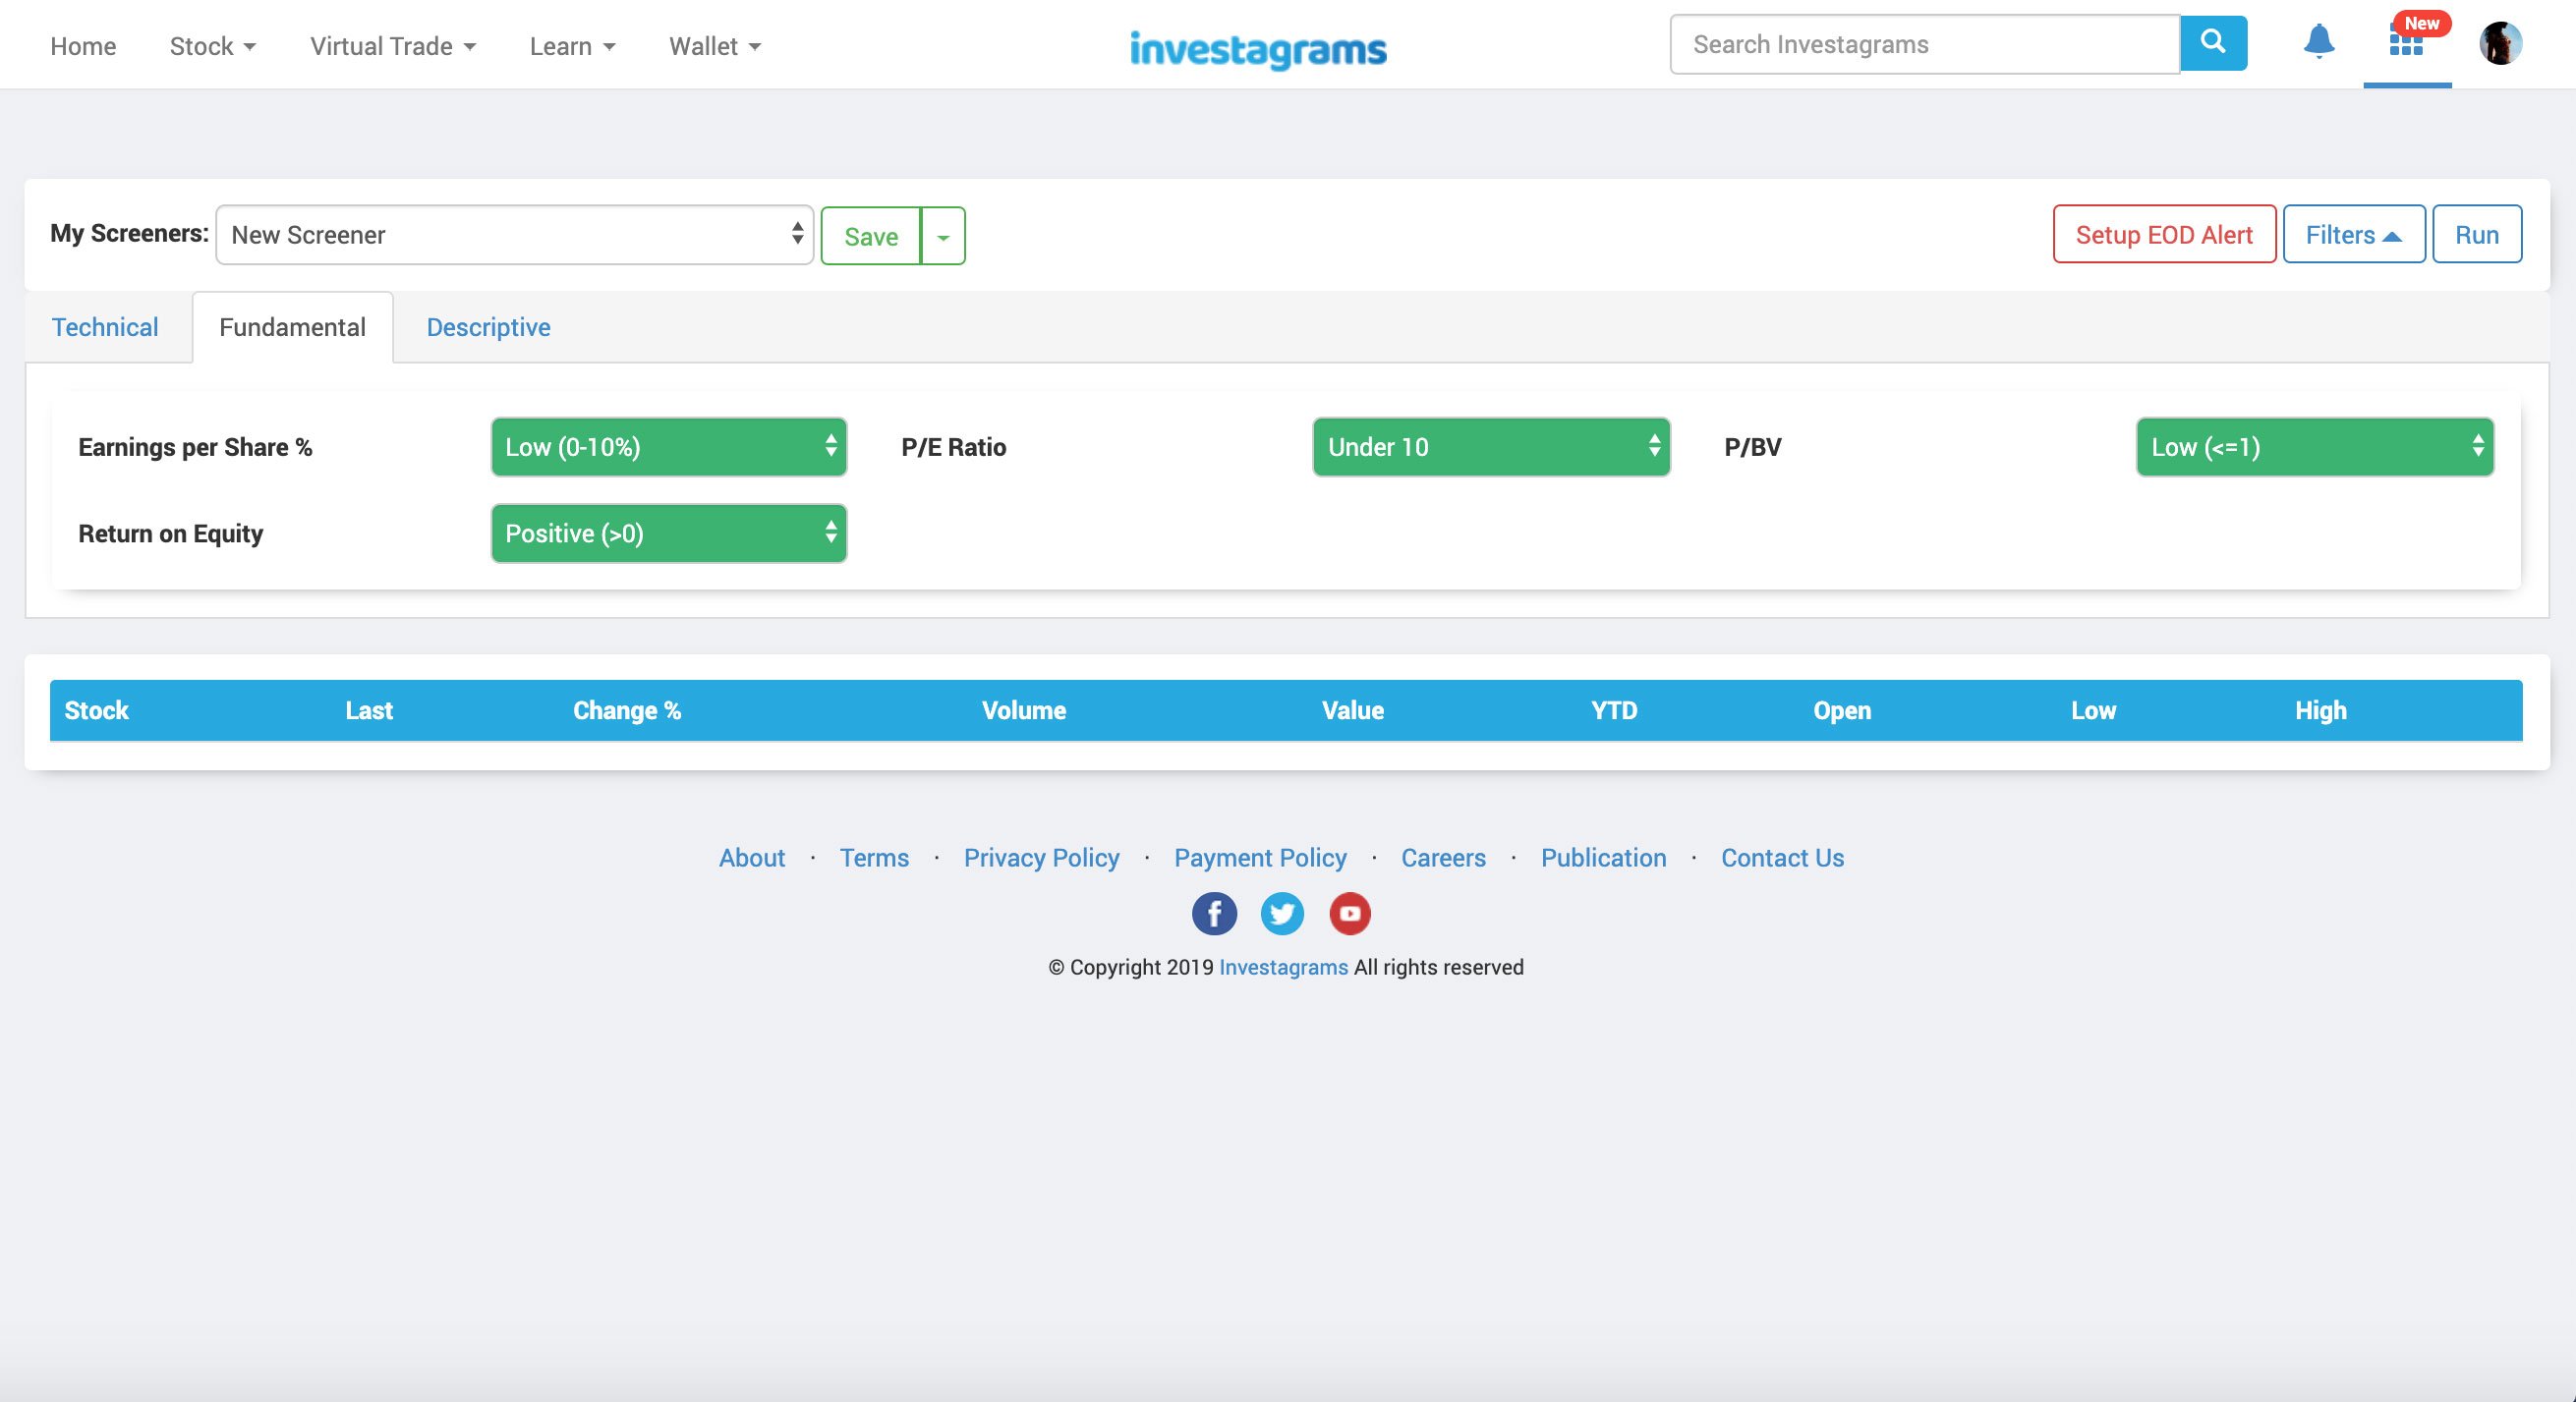Screen dimensions: 2576x1402
Task: Expand the Wallet menu
Action: pos(715,46)
